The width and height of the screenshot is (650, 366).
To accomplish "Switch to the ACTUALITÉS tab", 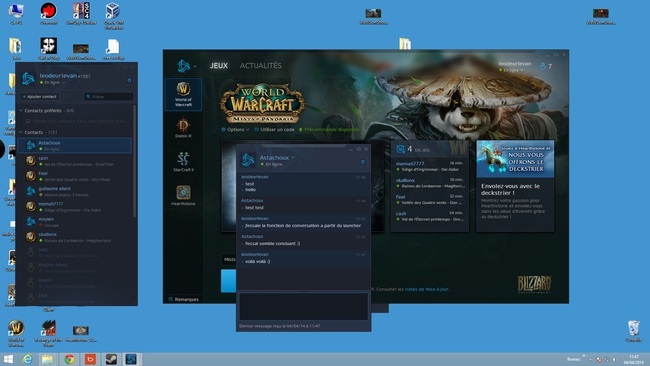I will tap(260, 65).
